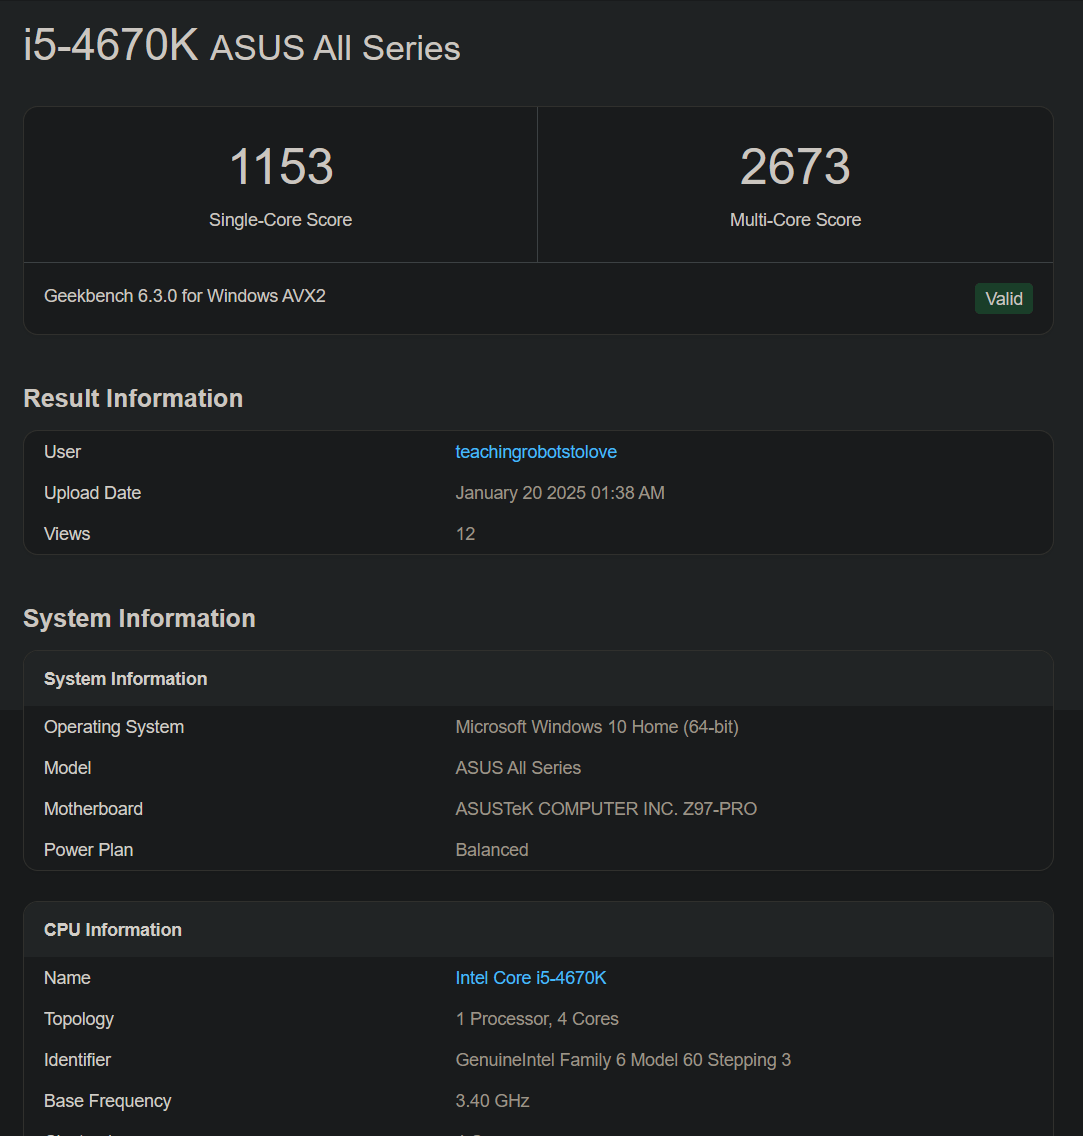
Task: Click the Single-Core Score label
Action: pos(280,220)
